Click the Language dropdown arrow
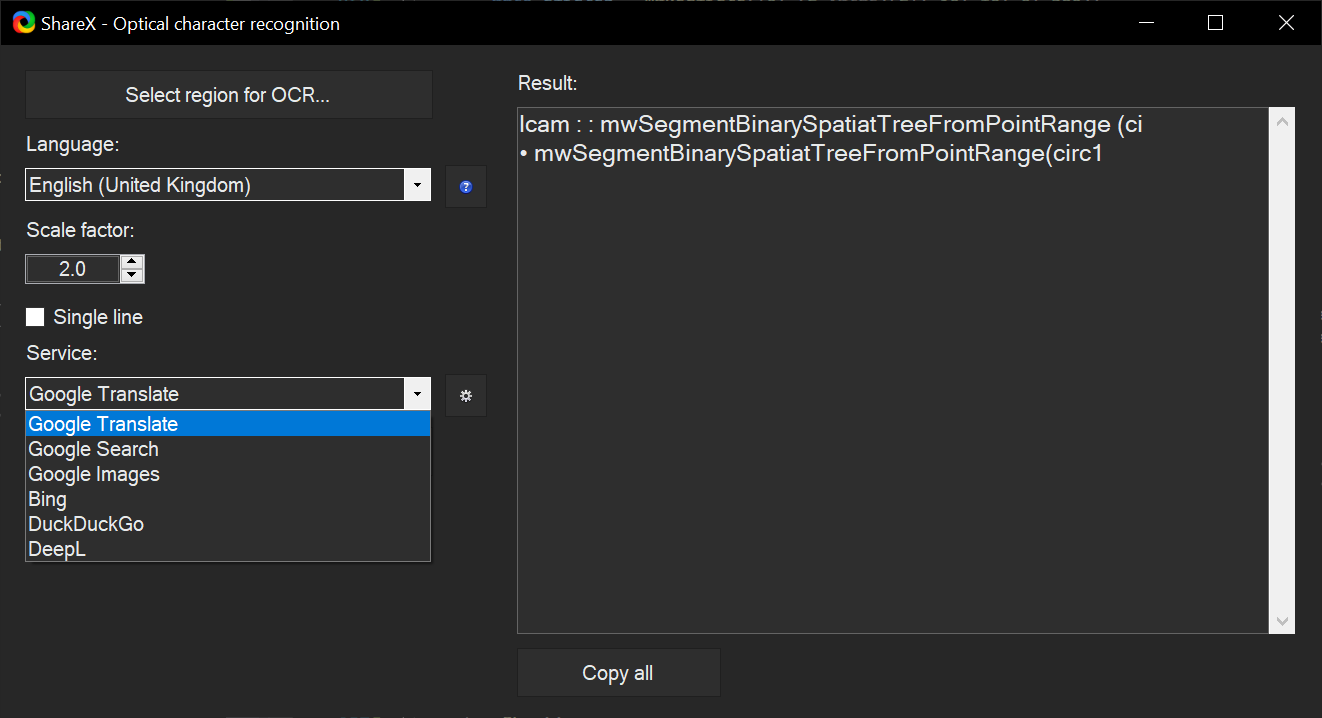The image size is (1322, 718). [x=417, y=184]
